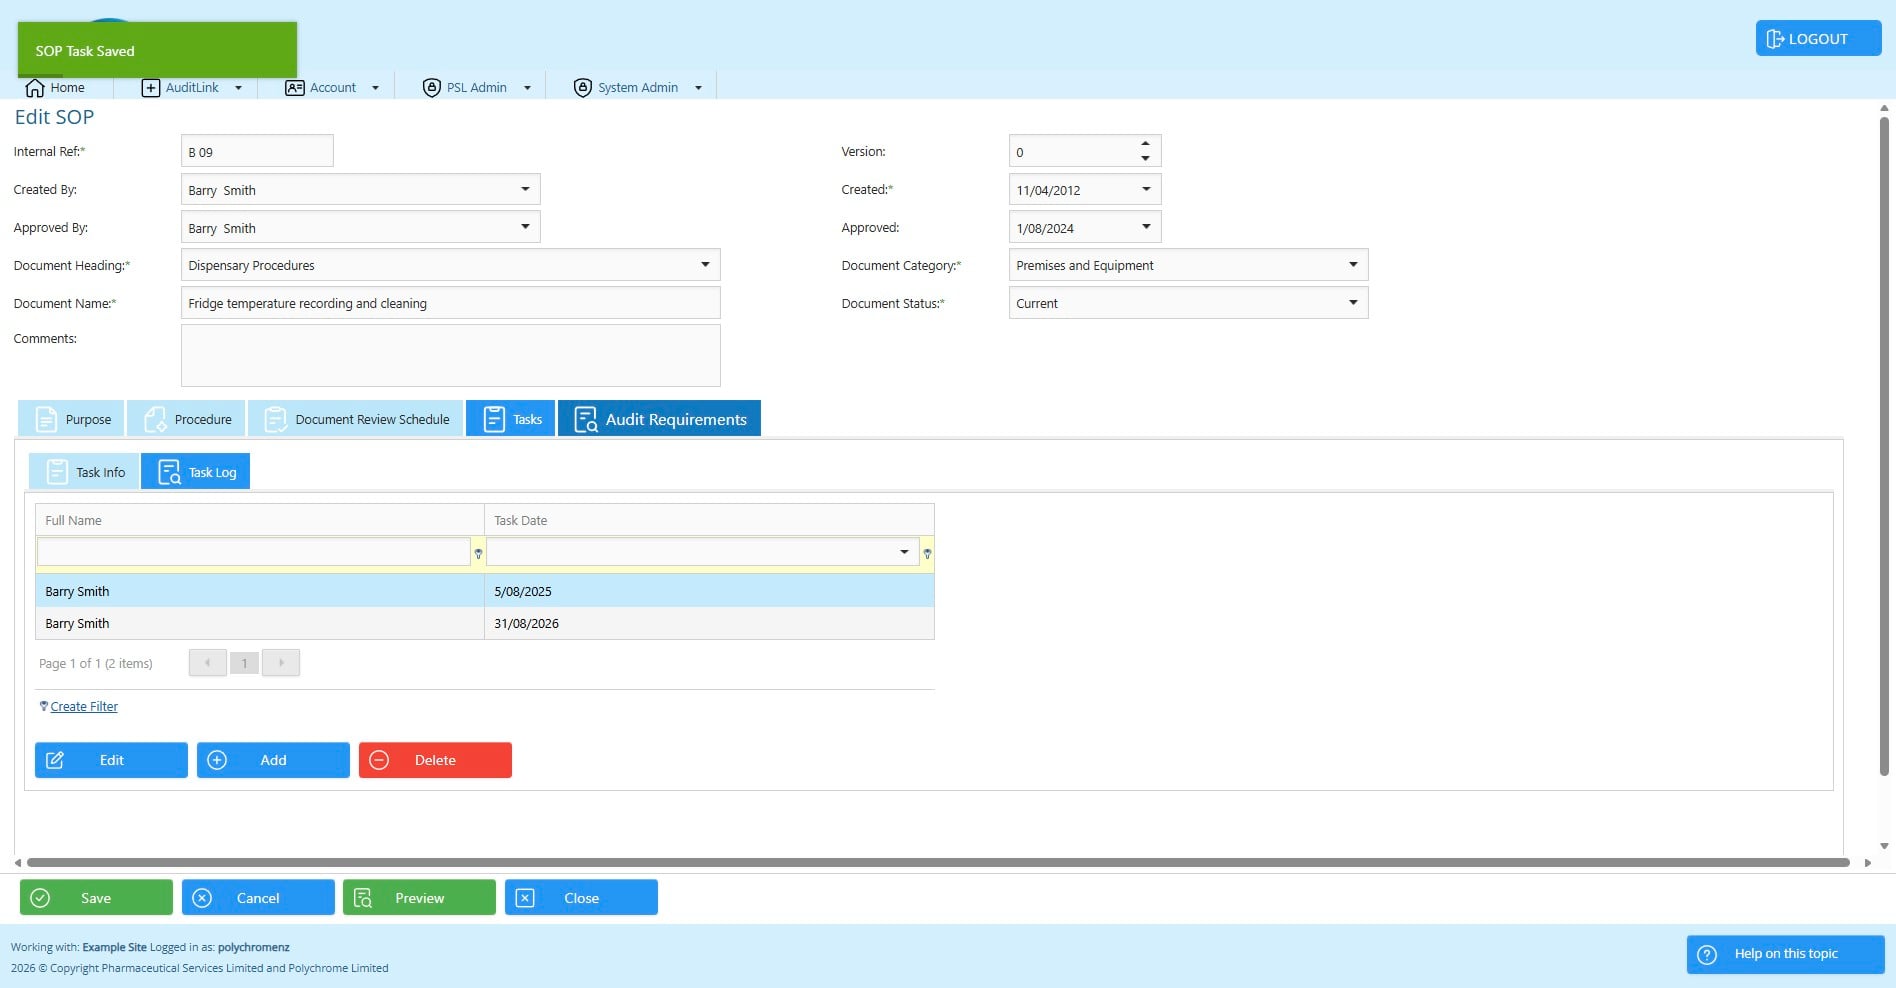1896x988 pixels.
Task: Click into the Comments text area
Action: [x=450, y=355]
